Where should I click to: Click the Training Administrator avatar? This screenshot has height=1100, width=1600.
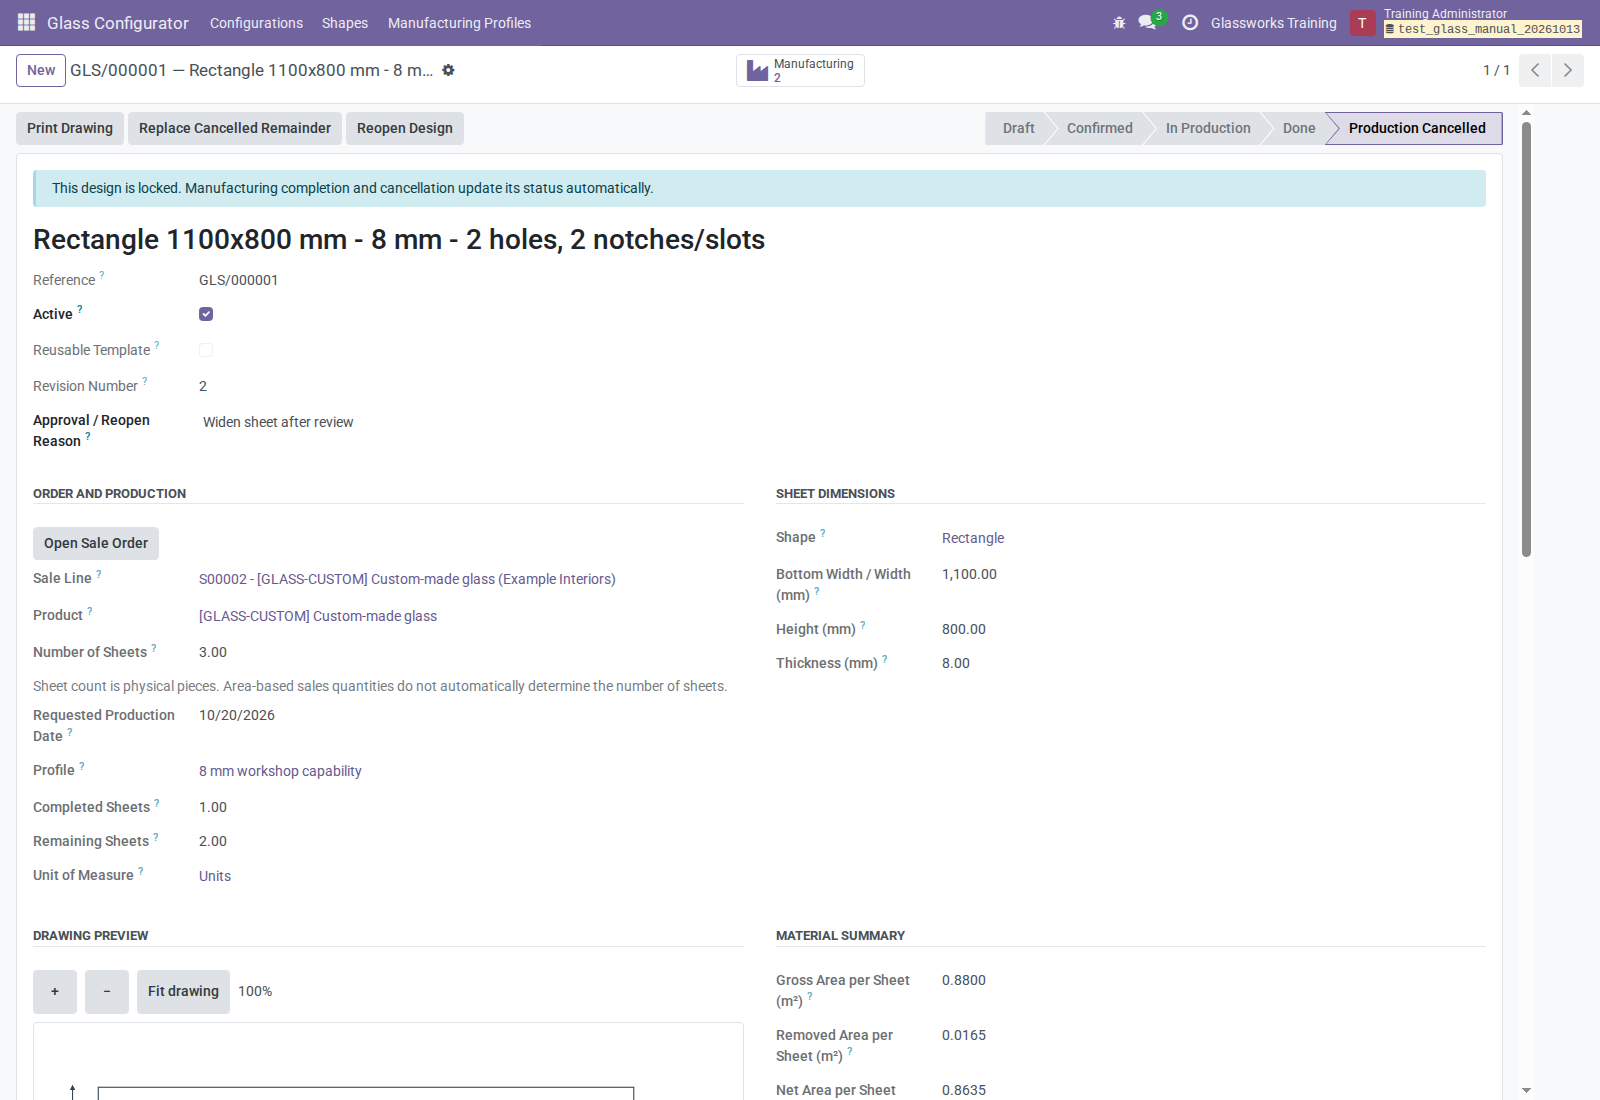pos(1362,23)
